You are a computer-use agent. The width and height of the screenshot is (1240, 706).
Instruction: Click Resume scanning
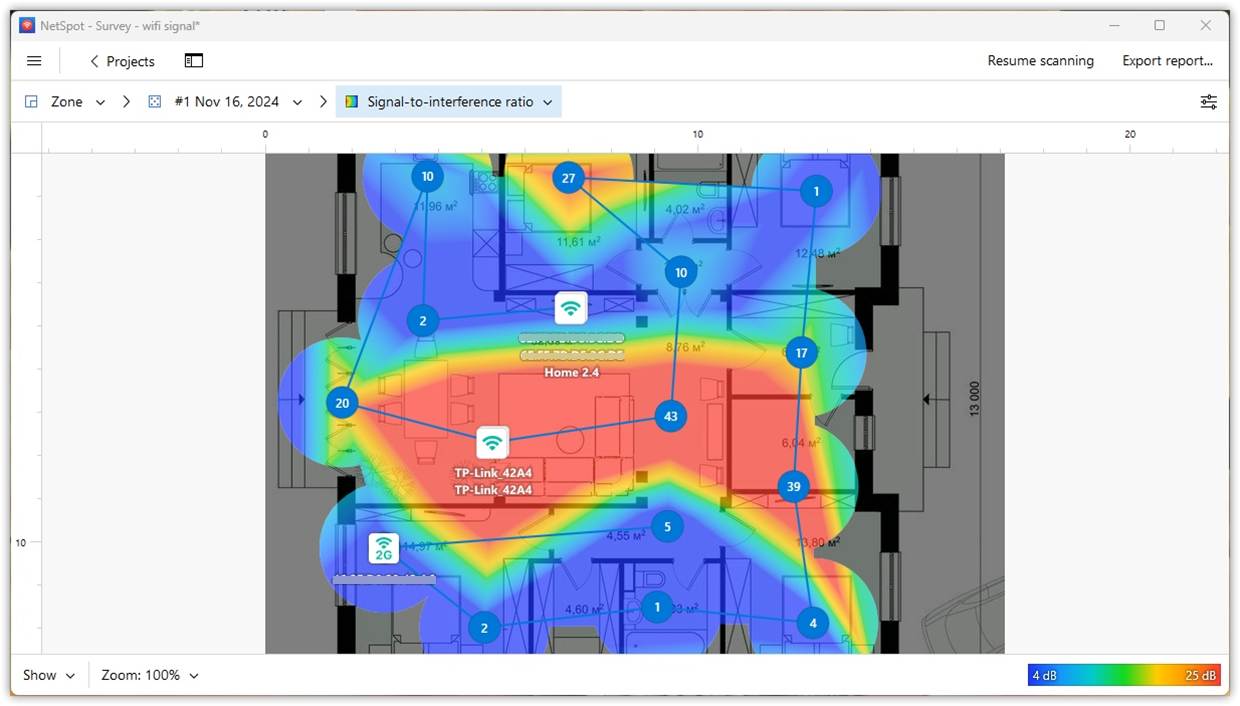[x=1040, y=61]
